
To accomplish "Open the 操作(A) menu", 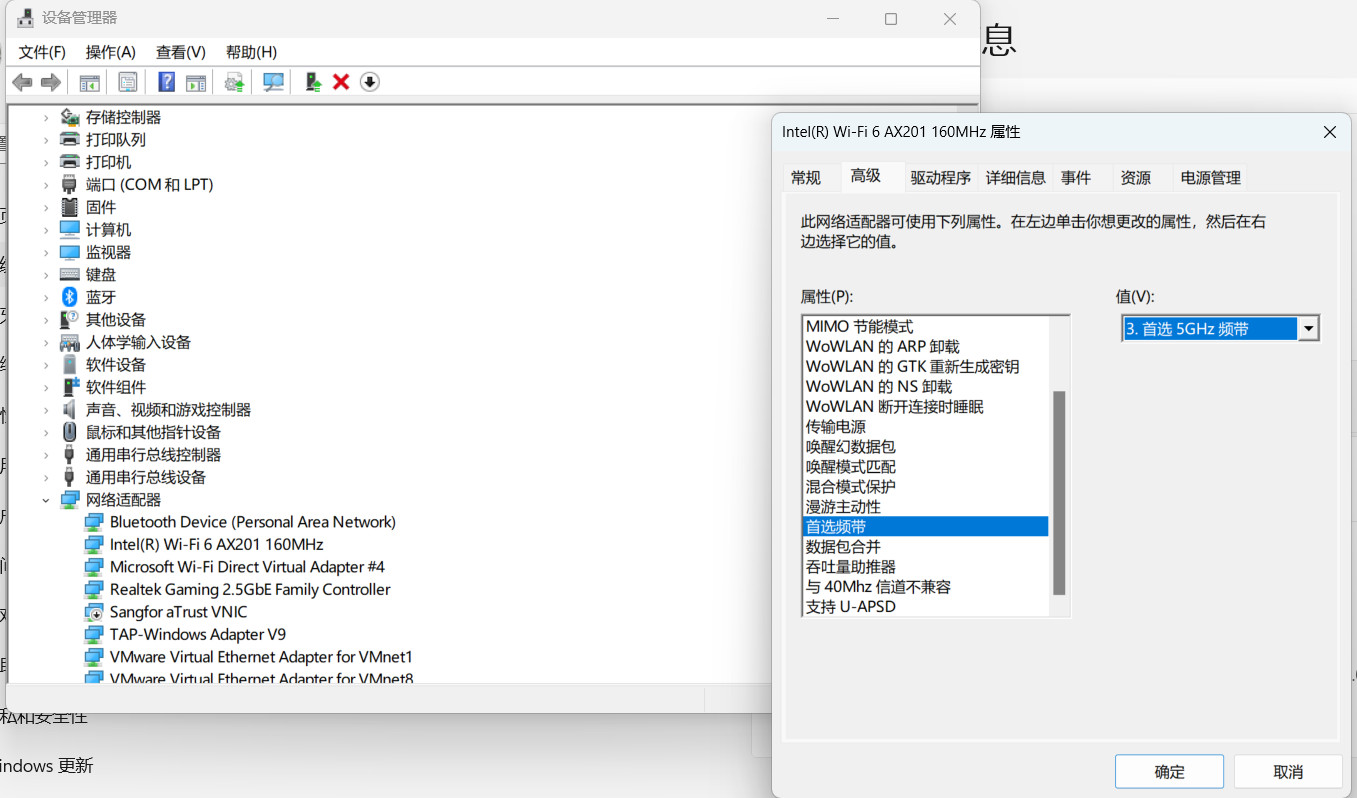I will point(111,52).
